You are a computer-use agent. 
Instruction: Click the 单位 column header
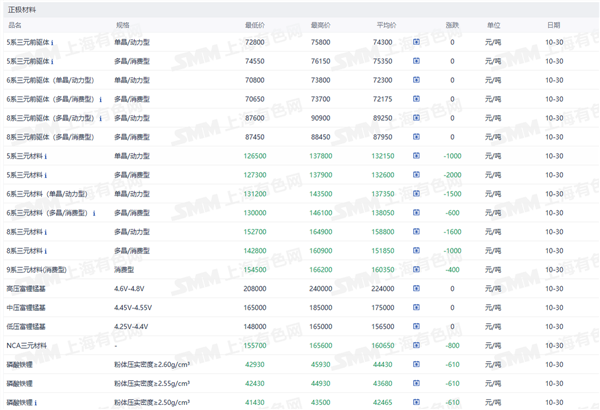tap(494, 25)
